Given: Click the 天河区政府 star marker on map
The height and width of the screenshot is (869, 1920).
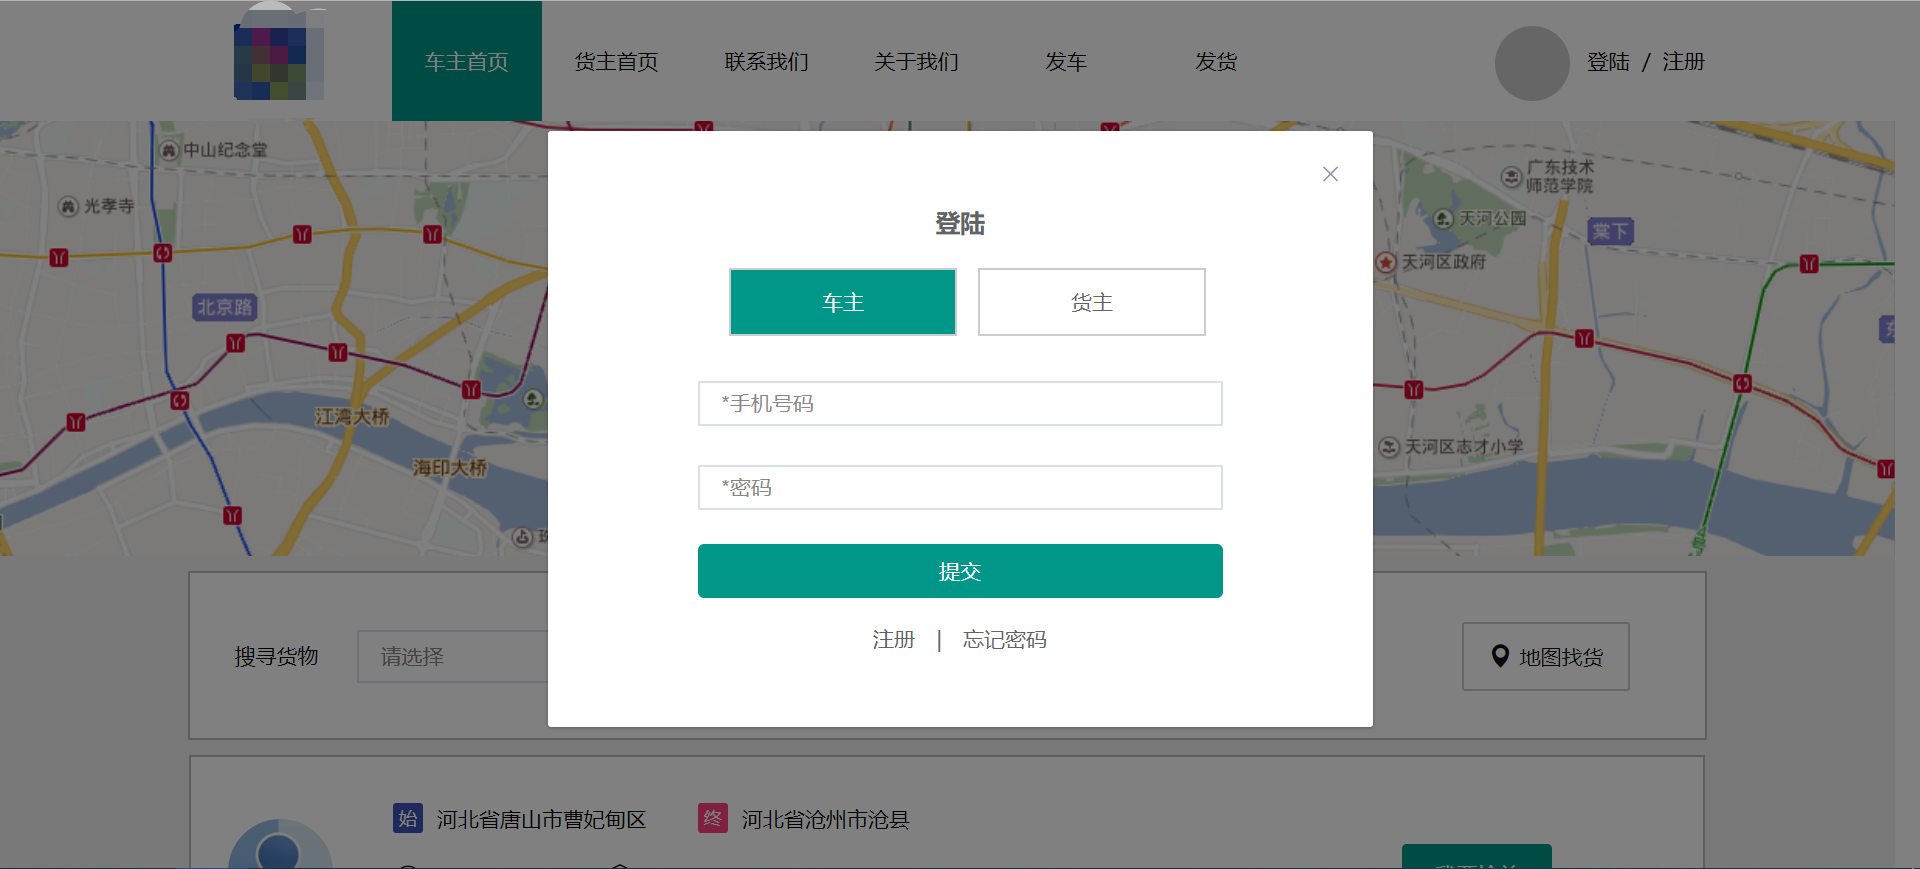Looking at the screenshot, I should (1386, 262).
